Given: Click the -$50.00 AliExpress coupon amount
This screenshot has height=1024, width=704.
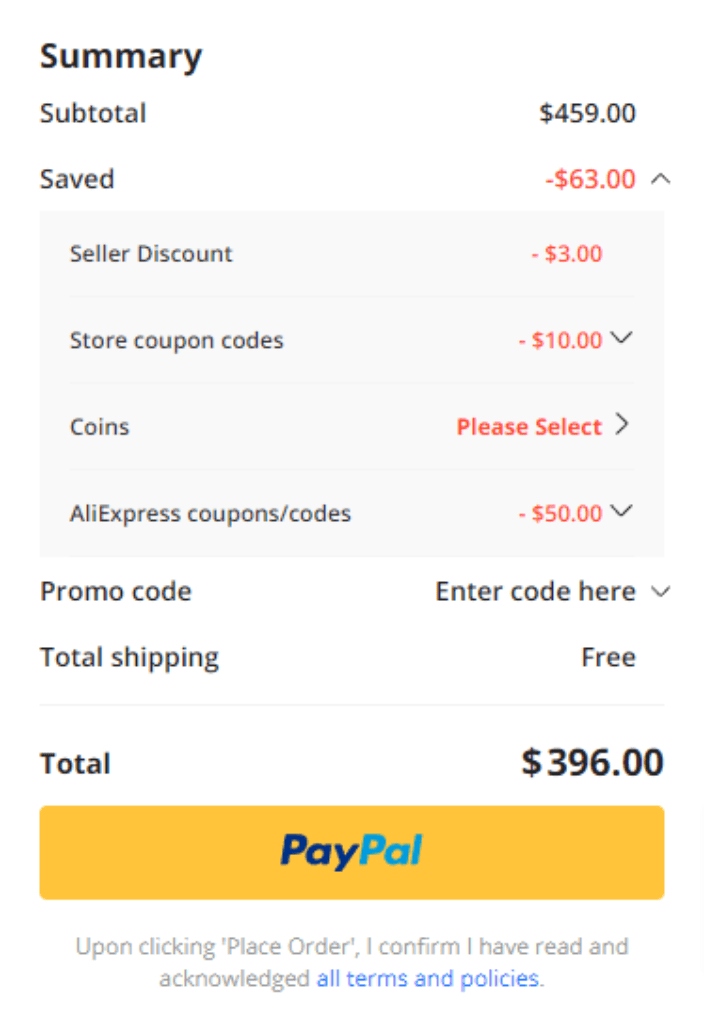Looking at the screenshot, I should [560, 513].
